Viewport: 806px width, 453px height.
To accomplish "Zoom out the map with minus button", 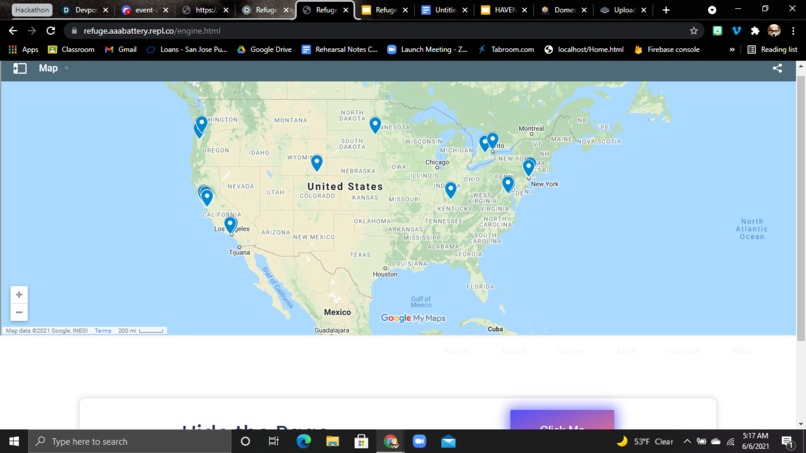I will coord(19,312).
